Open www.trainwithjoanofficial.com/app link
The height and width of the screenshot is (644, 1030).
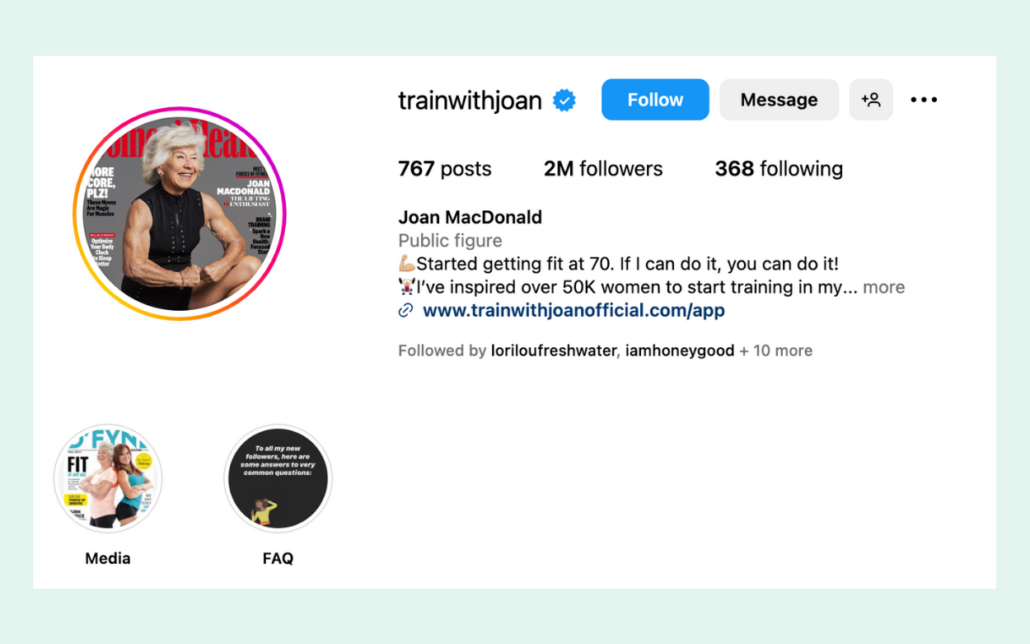click(573, 310)
